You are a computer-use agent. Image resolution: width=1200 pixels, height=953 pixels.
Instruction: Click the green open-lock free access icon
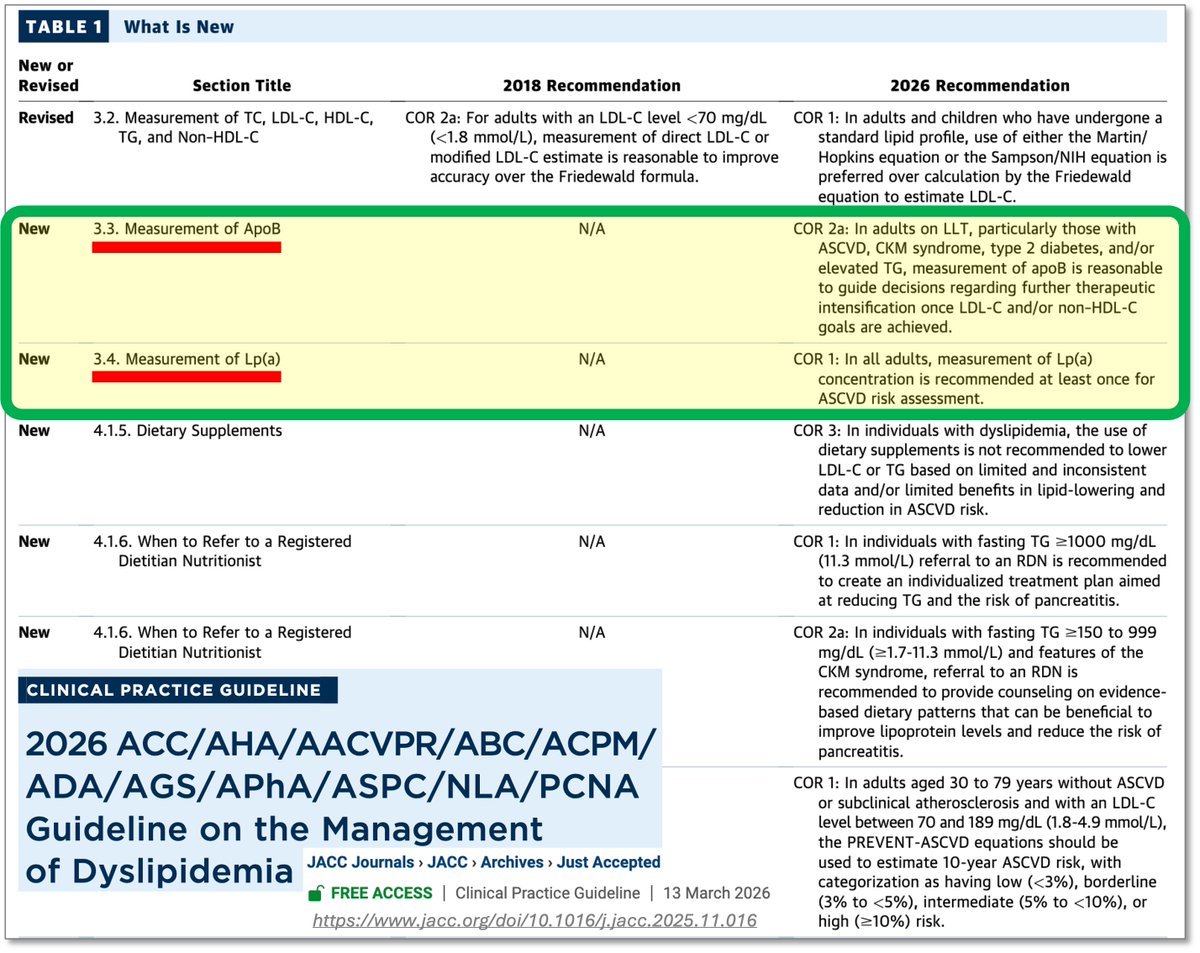[x=315, y=894]
